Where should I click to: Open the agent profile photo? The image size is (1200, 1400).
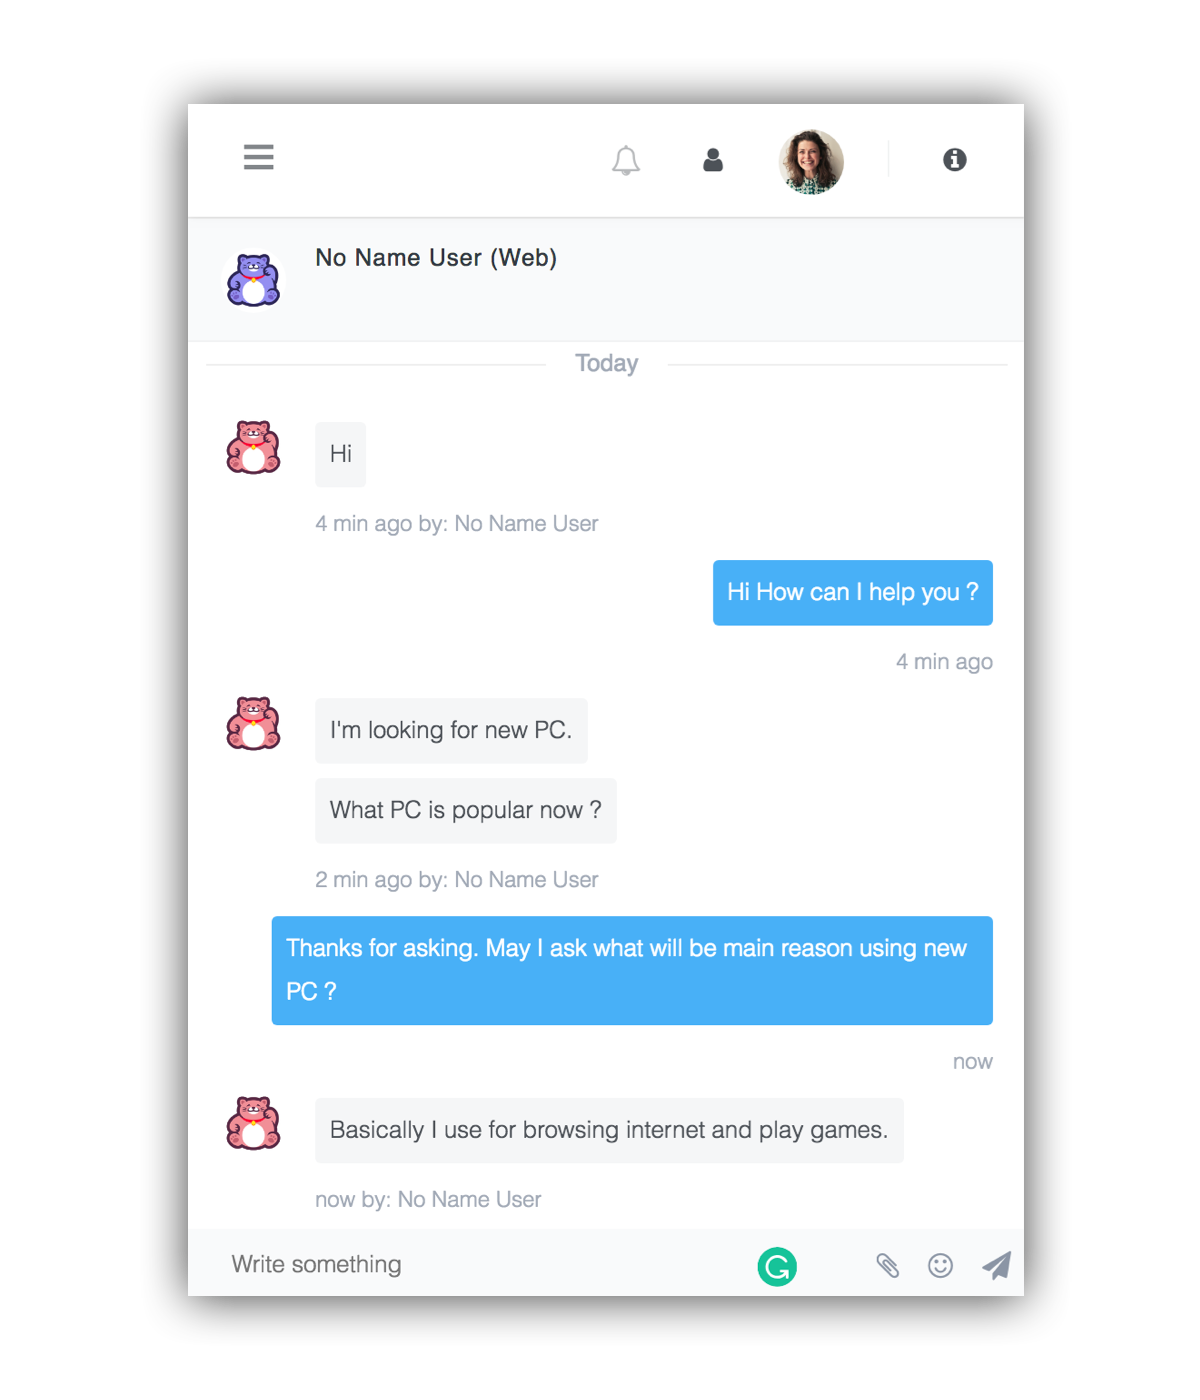(811, 161)
